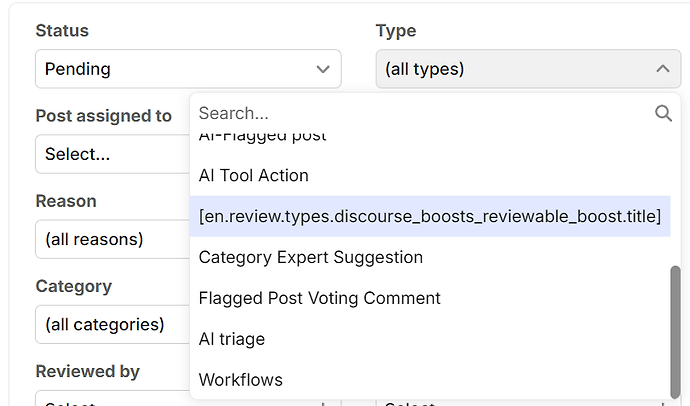Pick Flagged Post Voting Comment option
The width and height of the screenshot is (690, 406).
pyautogui.click(x=430, y=298)
